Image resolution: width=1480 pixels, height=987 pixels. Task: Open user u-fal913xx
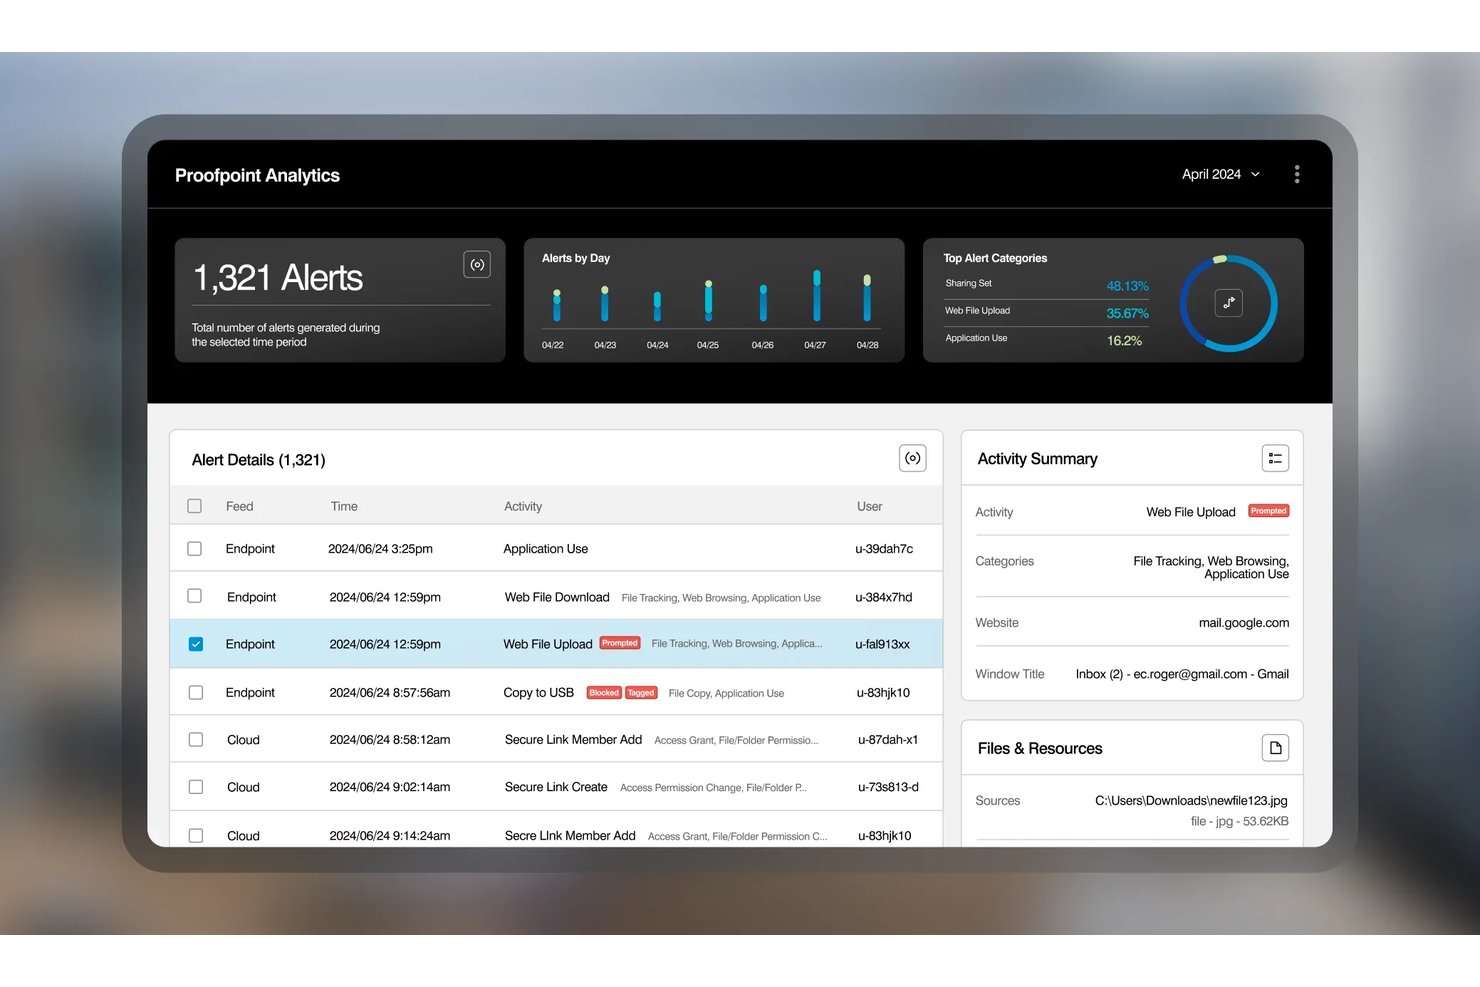[x=882, y=644]
